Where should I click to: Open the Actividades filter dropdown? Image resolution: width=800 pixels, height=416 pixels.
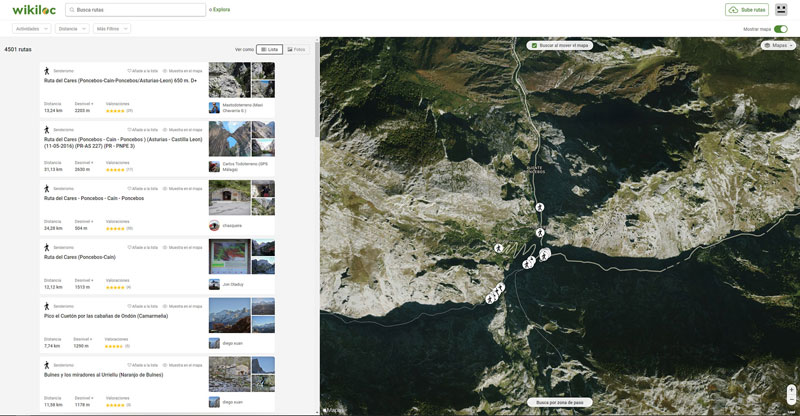[31, 29]
